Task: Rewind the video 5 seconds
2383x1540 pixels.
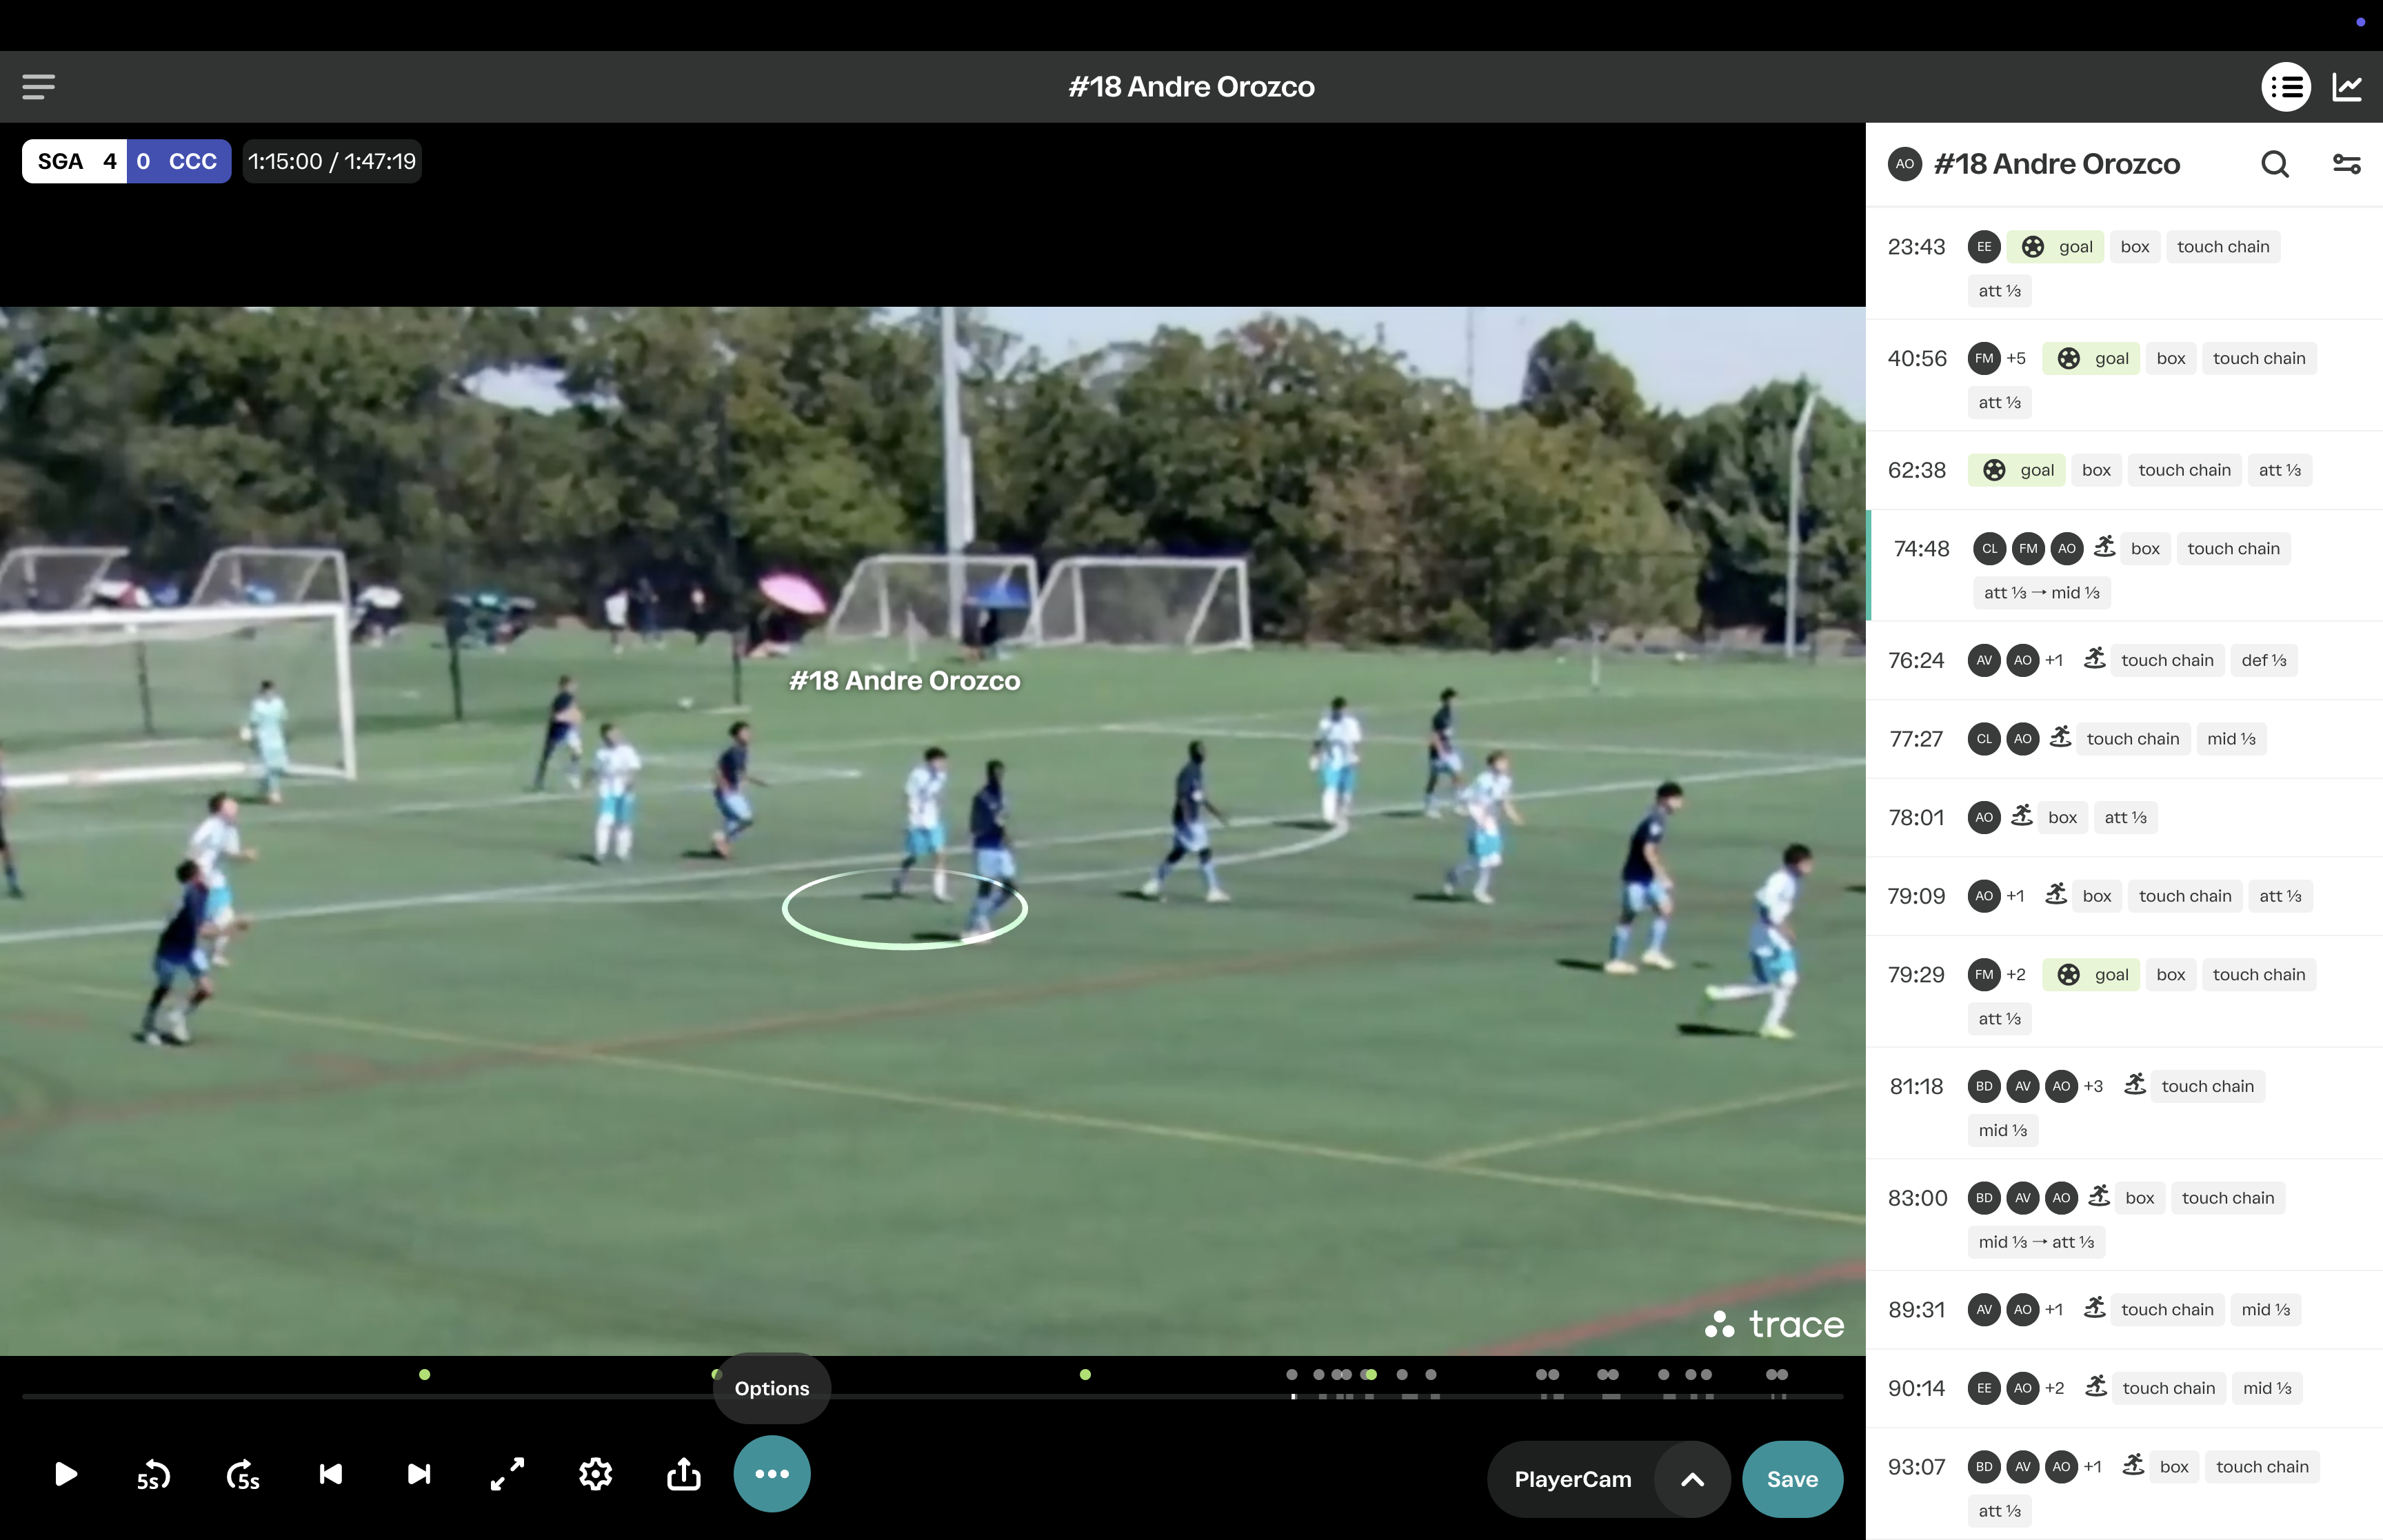Action: tap(153, 1475)
